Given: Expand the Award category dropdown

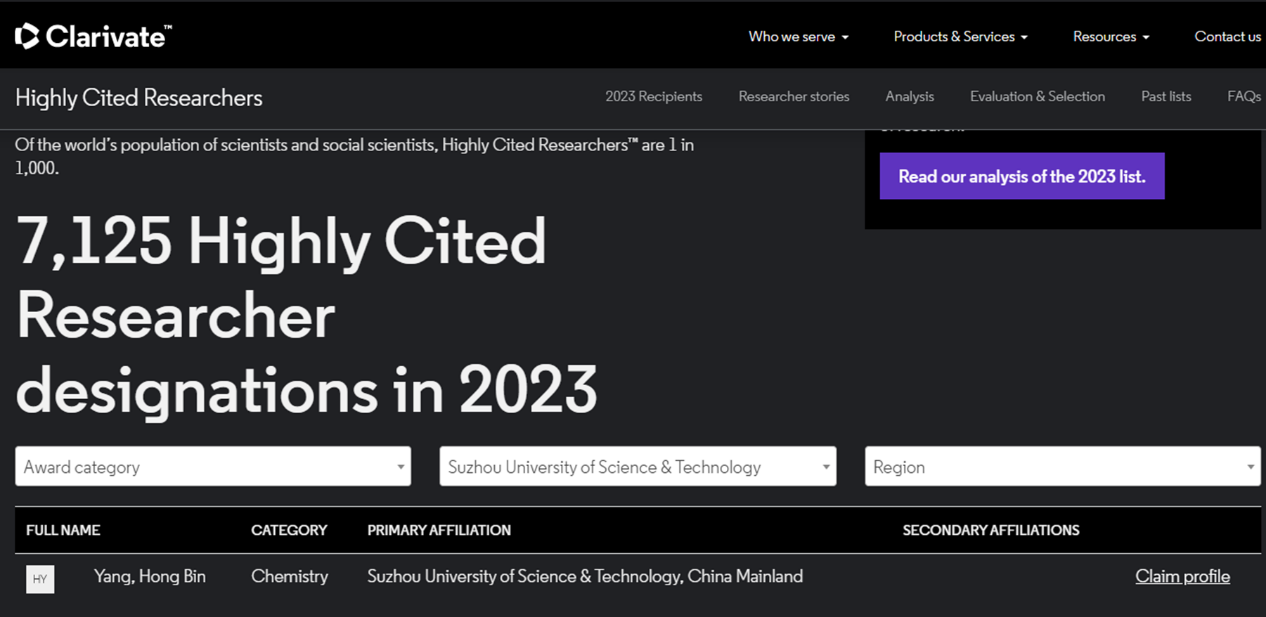Looking at the screenshot, I should (x=213, y=467).
